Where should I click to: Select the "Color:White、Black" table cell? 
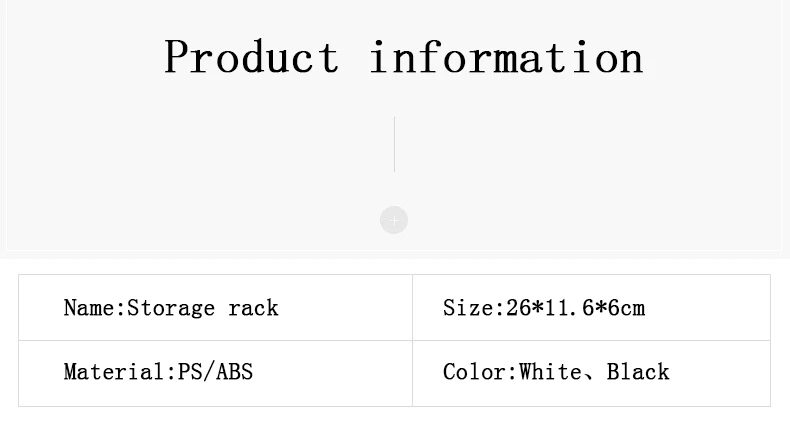[x=591, y=372]
